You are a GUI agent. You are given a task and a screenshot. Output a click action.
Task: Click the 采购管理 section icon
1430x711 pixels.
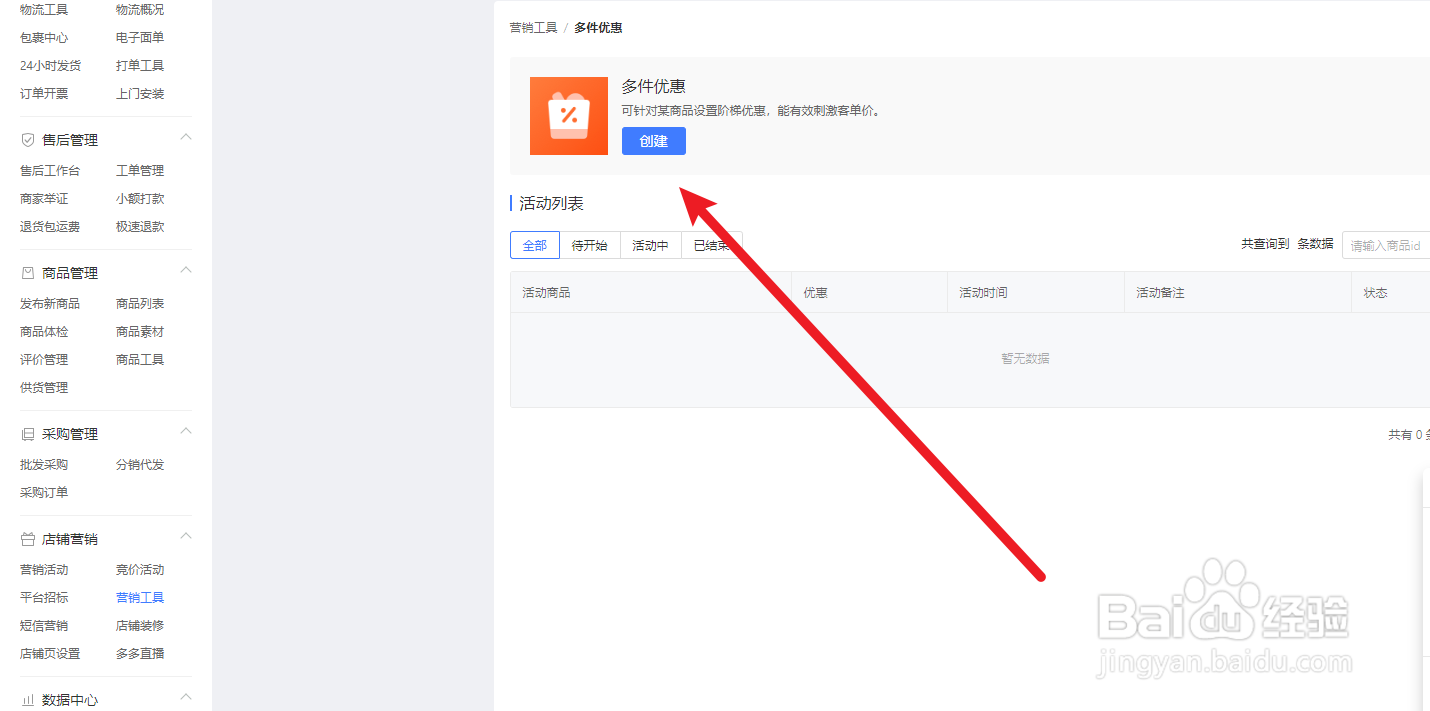click(27, 433)
